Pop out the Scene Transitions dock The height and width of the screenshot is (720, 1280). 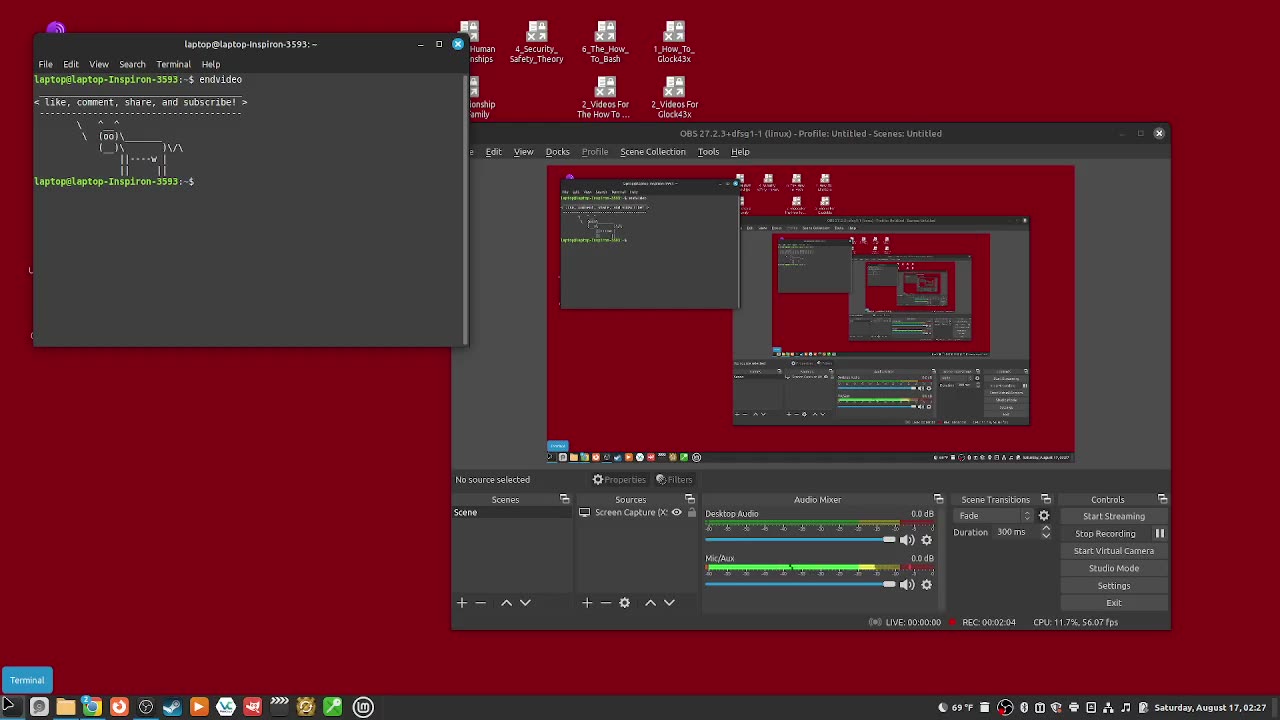(1045, 500)
